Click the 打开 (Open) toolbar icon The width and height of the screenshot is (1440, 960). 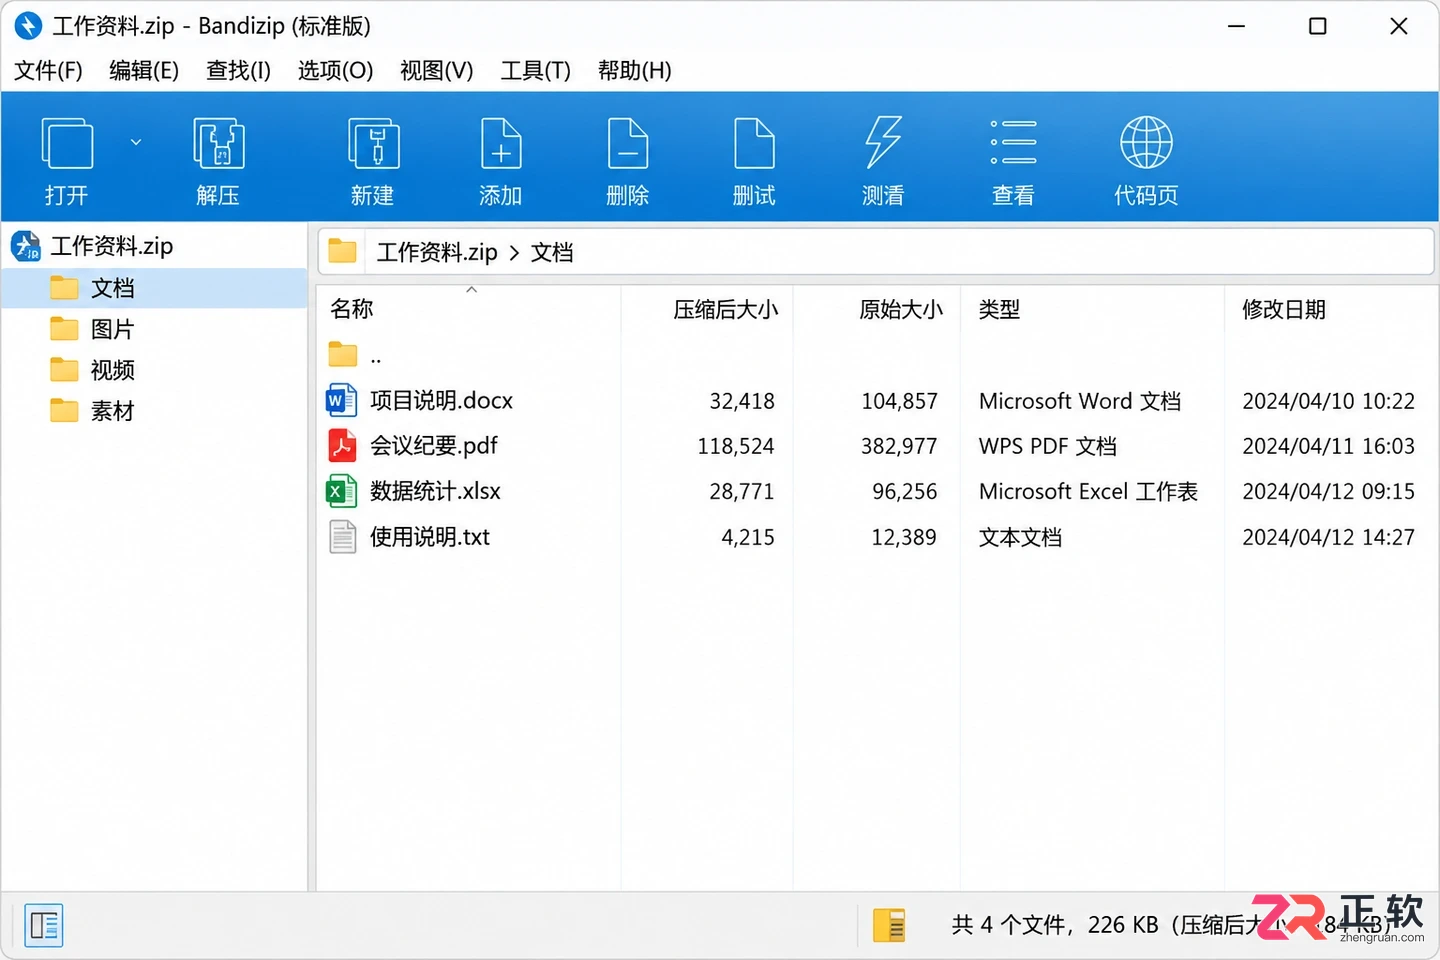click(67, 144)
